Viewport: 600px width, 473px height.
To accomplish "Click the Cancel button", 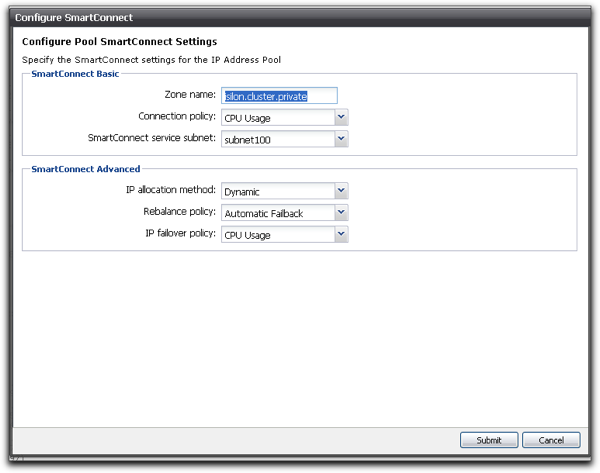I will point(551,440).
